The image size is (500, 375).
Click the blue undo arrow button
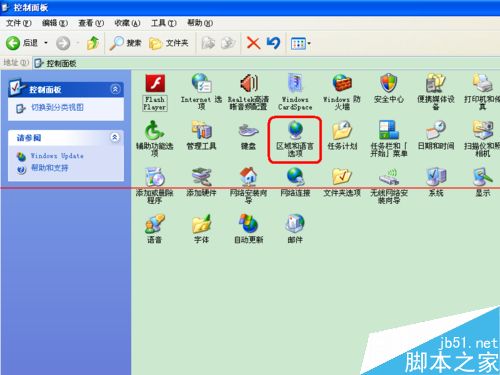point(273,43)
